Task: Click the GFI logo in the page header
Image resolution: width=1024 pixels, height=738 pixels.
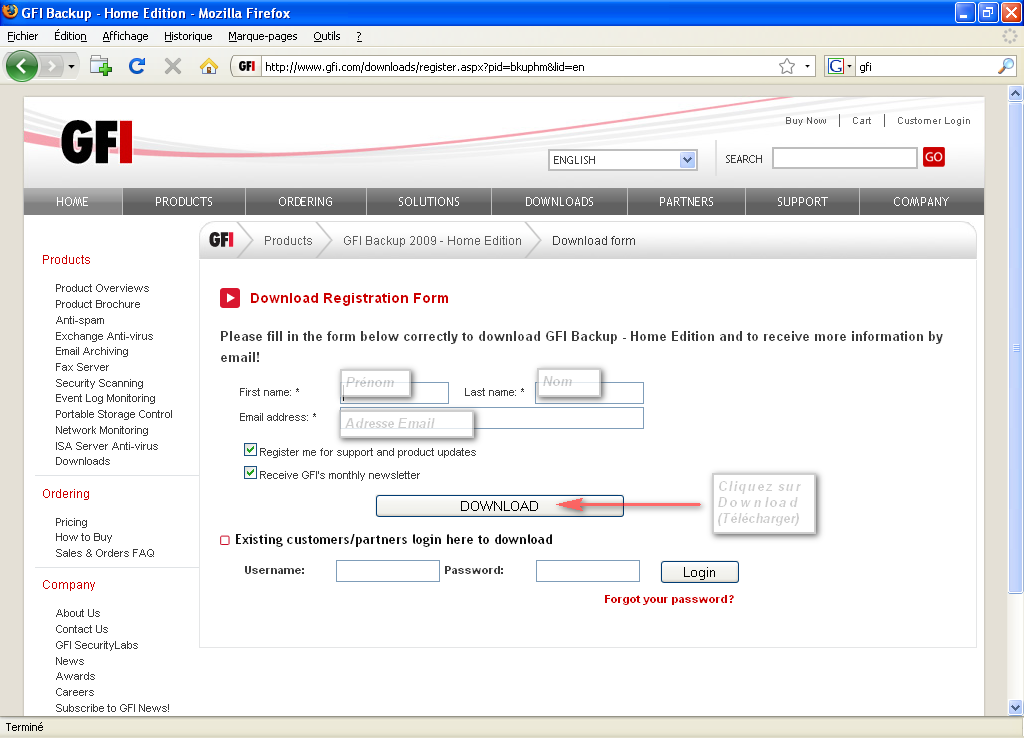Action: [x=97, y=142]
